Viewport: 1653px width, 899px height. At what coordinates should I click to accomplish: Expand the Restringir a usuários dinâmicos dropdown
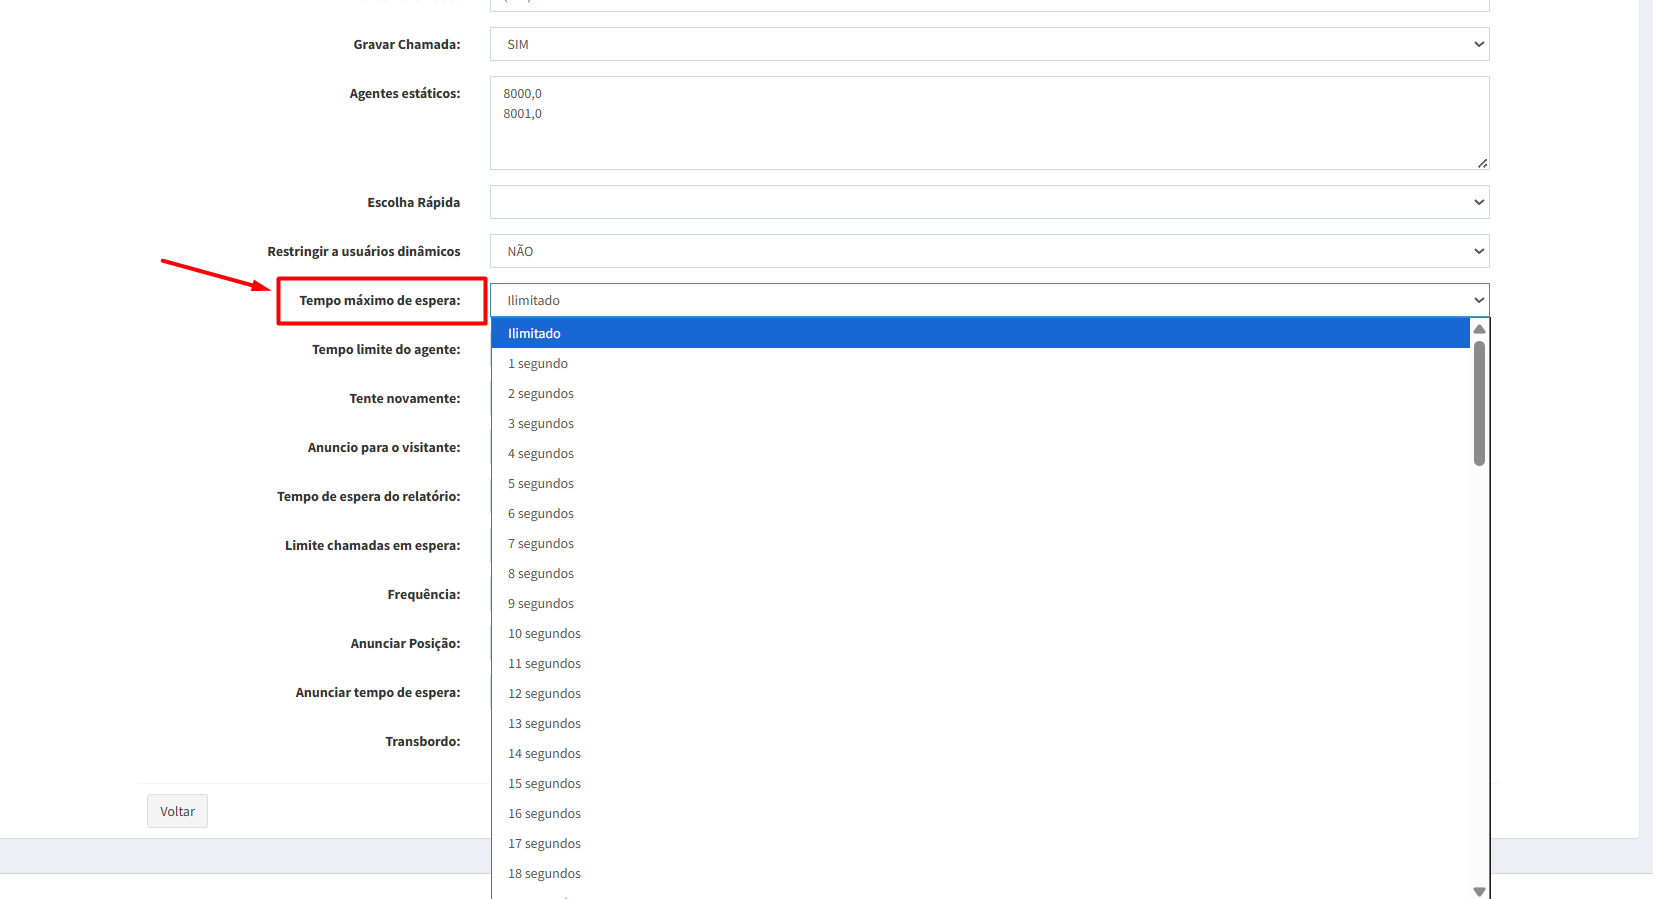pyautogui.click(x=988, y=251)
